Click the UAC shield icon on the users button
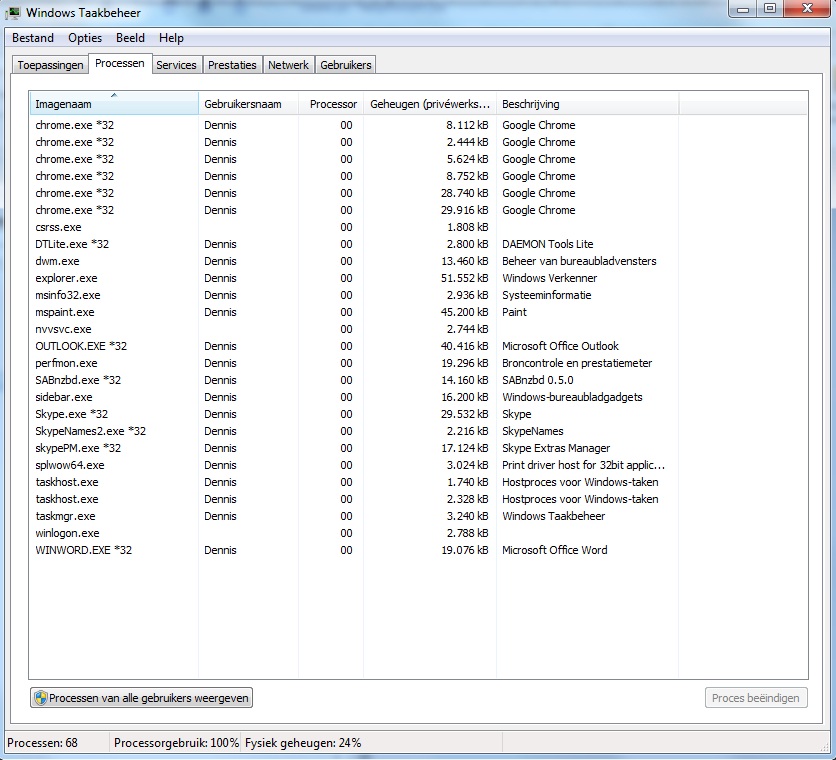The image size is (836, 760). click(42, 697)
